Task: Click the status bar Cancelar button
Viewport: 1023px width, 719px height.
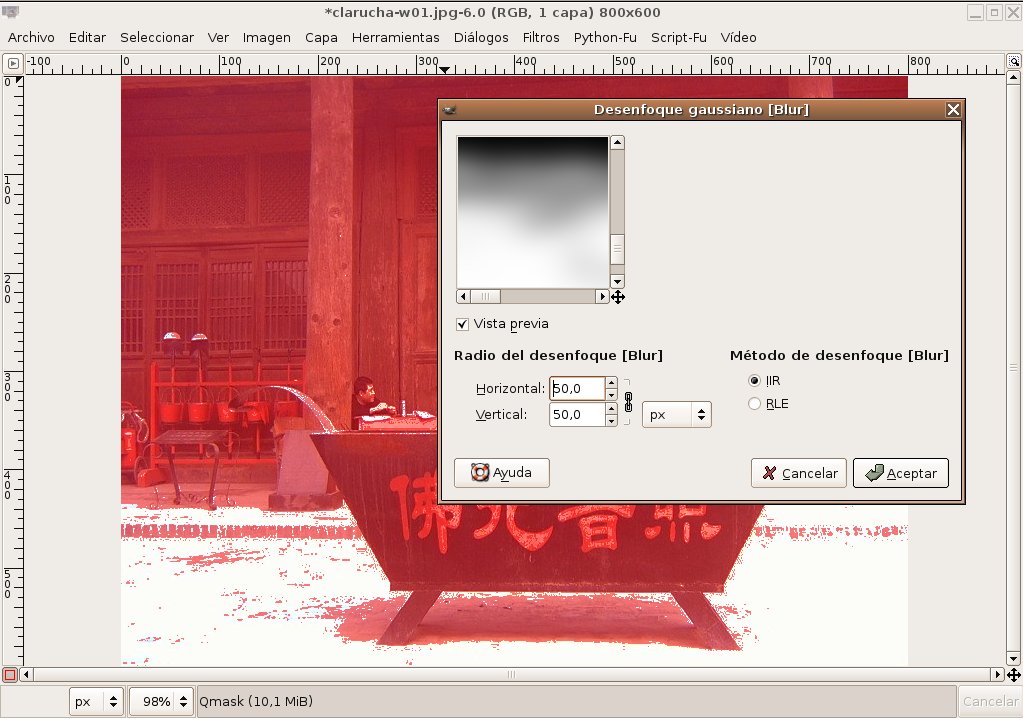Action: pos(990,701)
